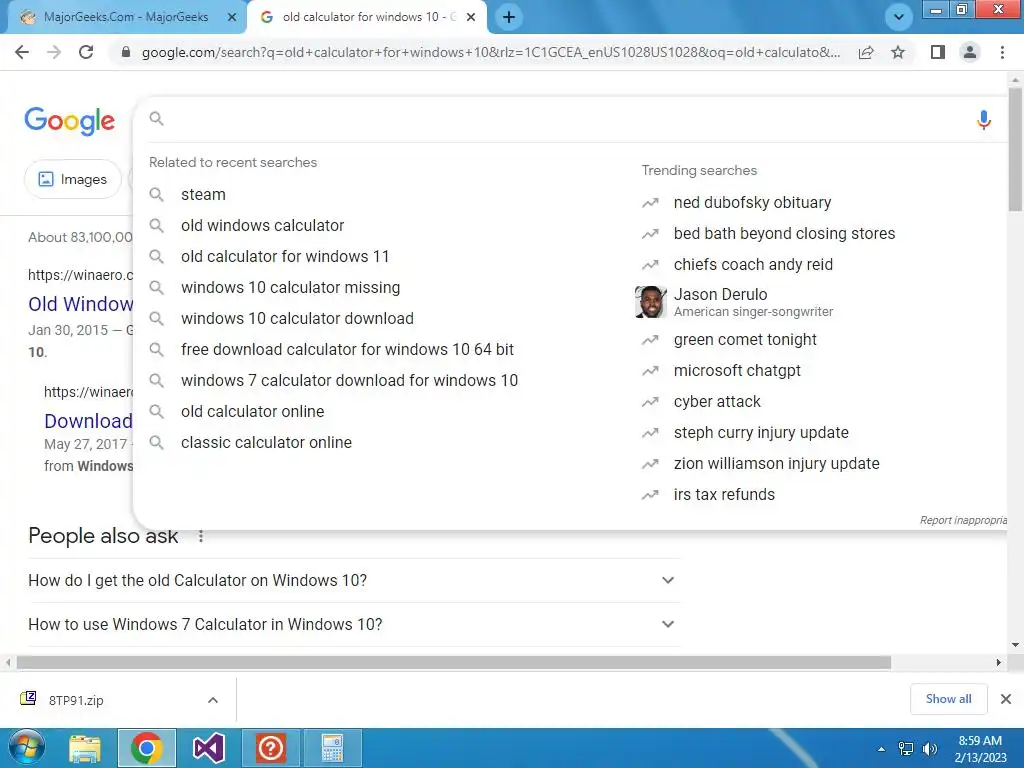Image resolution: width=1024 pixels, height=768 pixels.
Task: Reload the current page
Action: click(86, 52)
